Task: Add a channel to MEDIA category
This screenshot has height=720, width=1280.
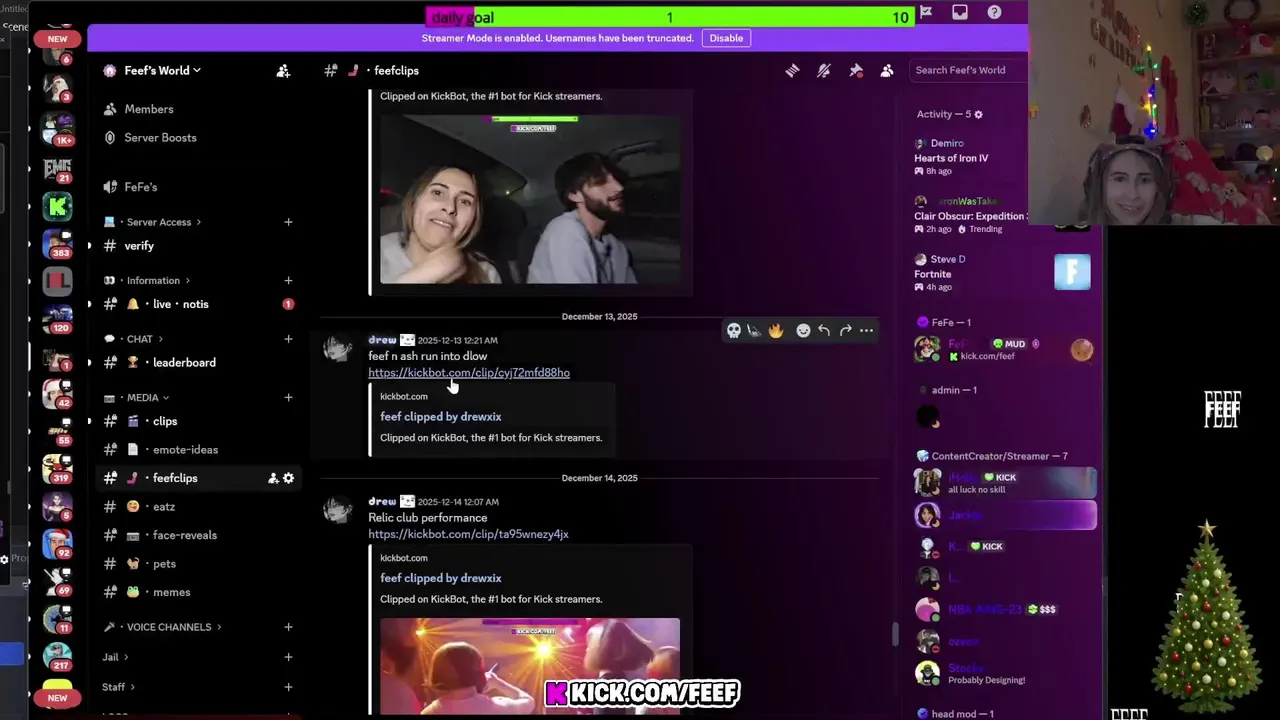Action: (x=288, y=397)
